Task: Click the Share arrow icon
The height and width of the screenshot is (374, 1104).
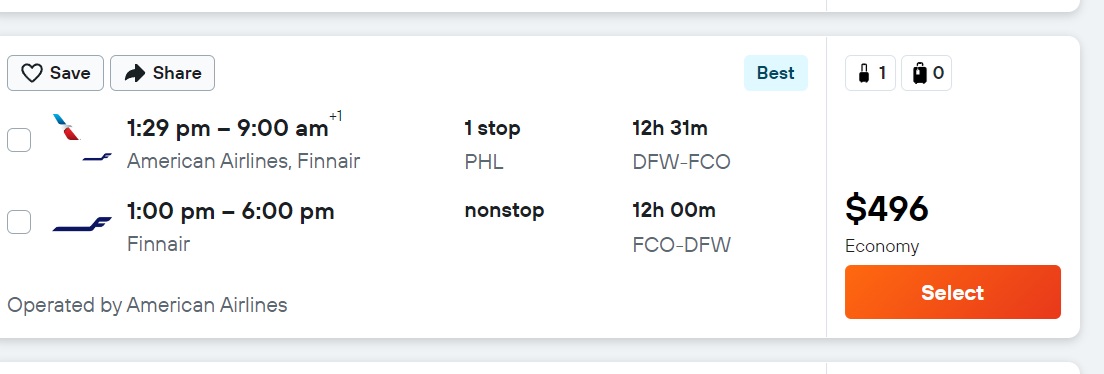Action: coord(134,73)
